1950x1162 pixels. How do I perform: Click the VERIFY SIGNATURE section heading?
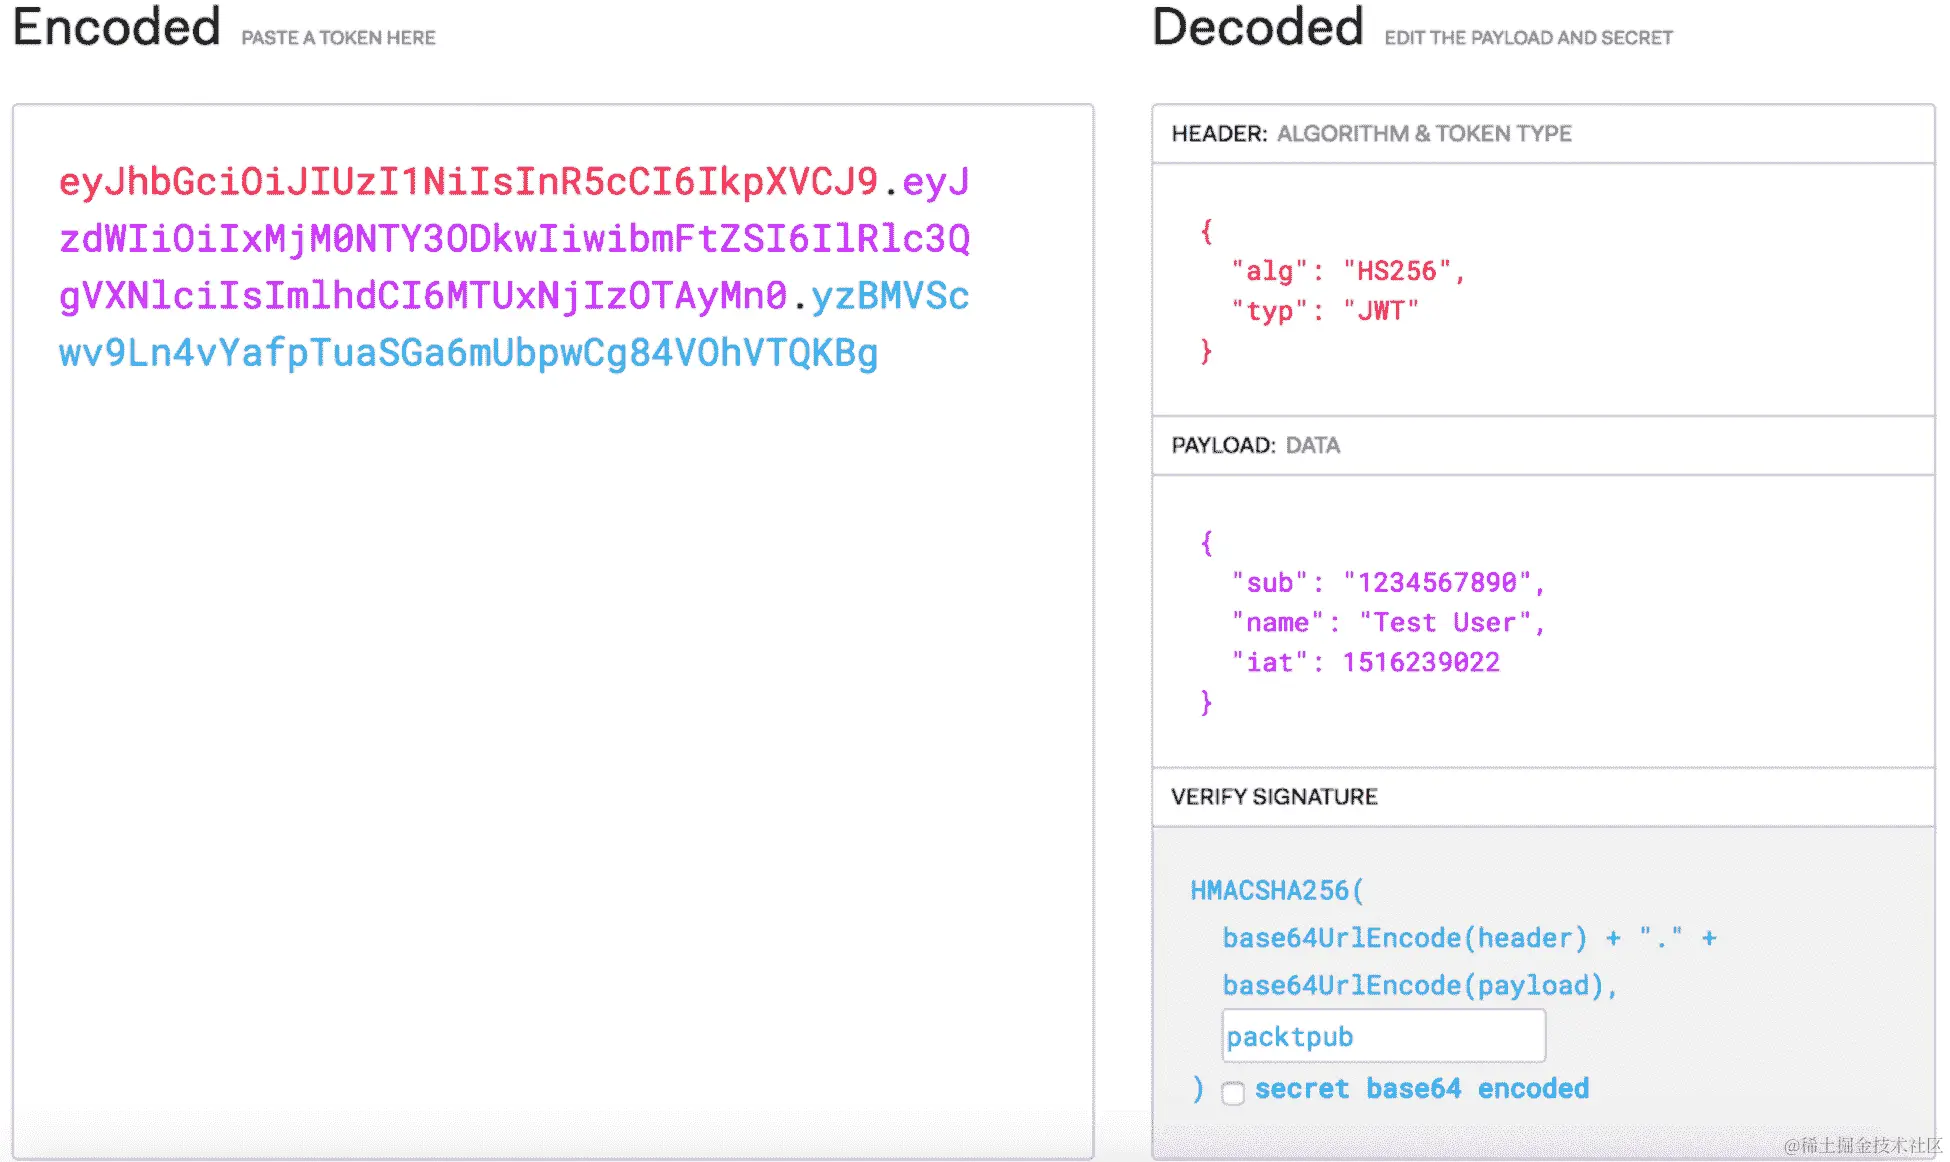point(1274,797)
